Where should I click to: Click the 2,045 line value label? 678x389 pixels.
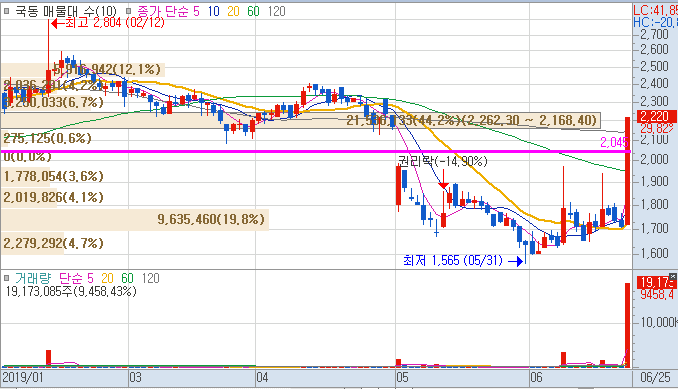tap(613, 142)
